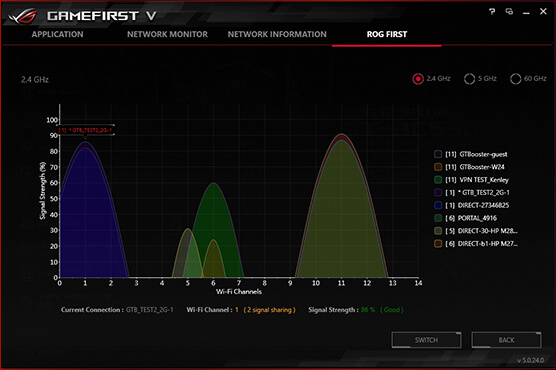This screenshot has height=370, width=556.
Task: Click the DIRECT-b1-HP M27 legend swatch
Action: pyautogui.click(x=438, y=243)
